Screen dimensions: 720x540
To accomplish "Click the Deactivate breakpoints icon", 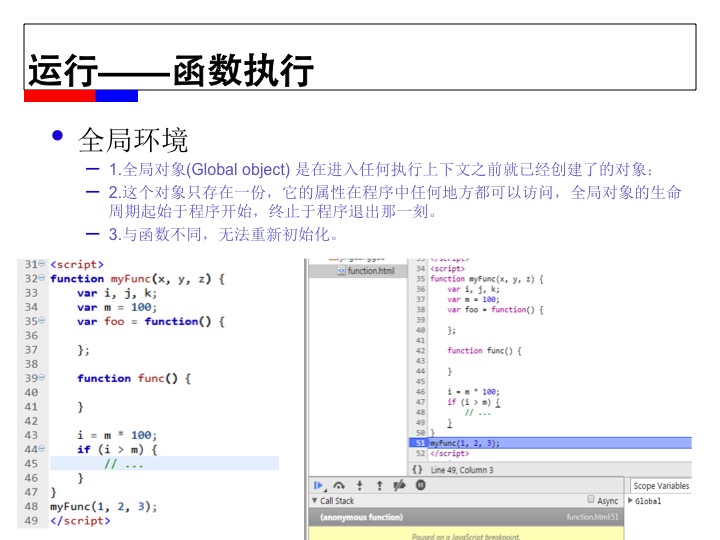I will pyautogui.click(x=399, y=485).
